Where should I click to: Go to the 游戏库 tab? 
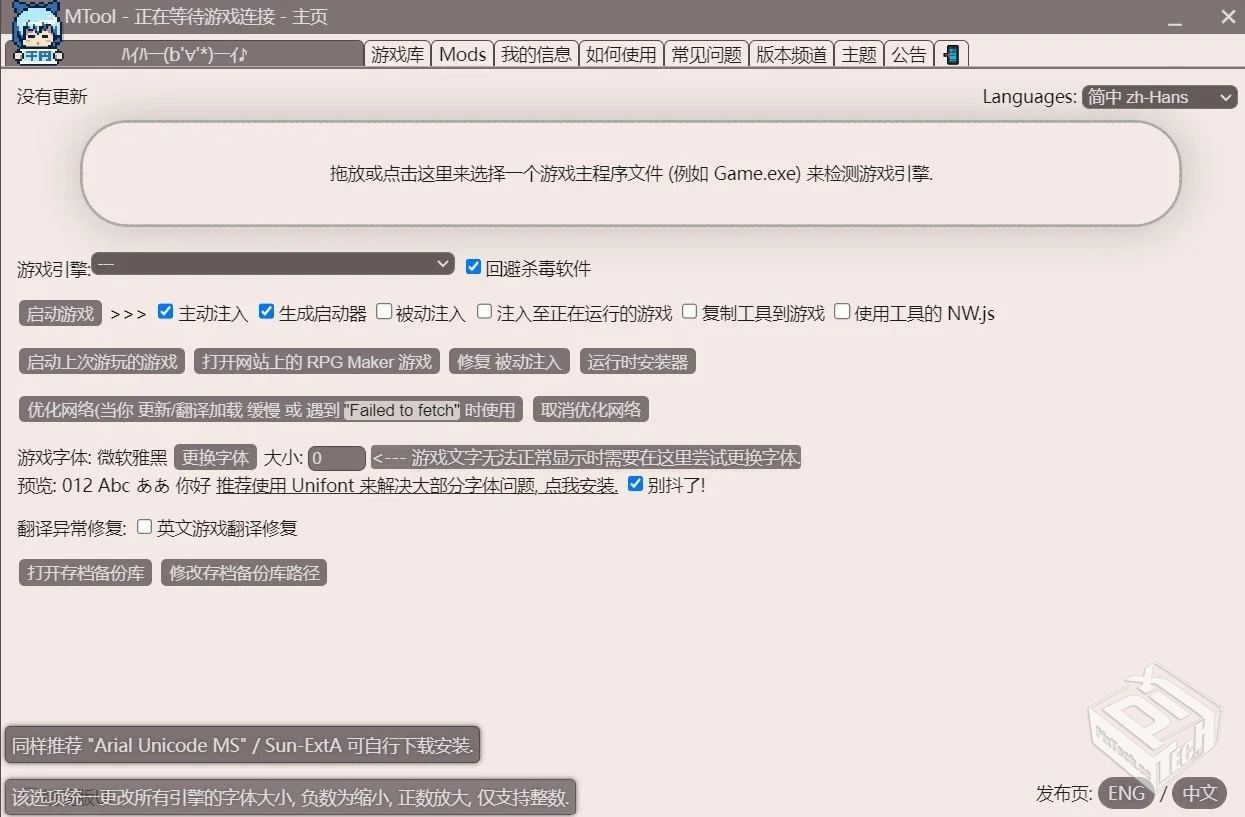coord(397,54)
